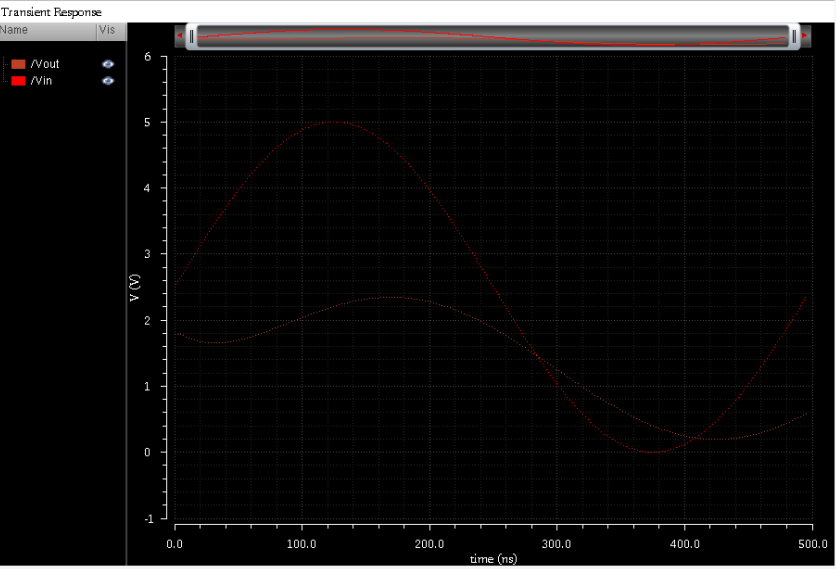Toggle visibility of the /Vin signal

click(x=108, y=80)
